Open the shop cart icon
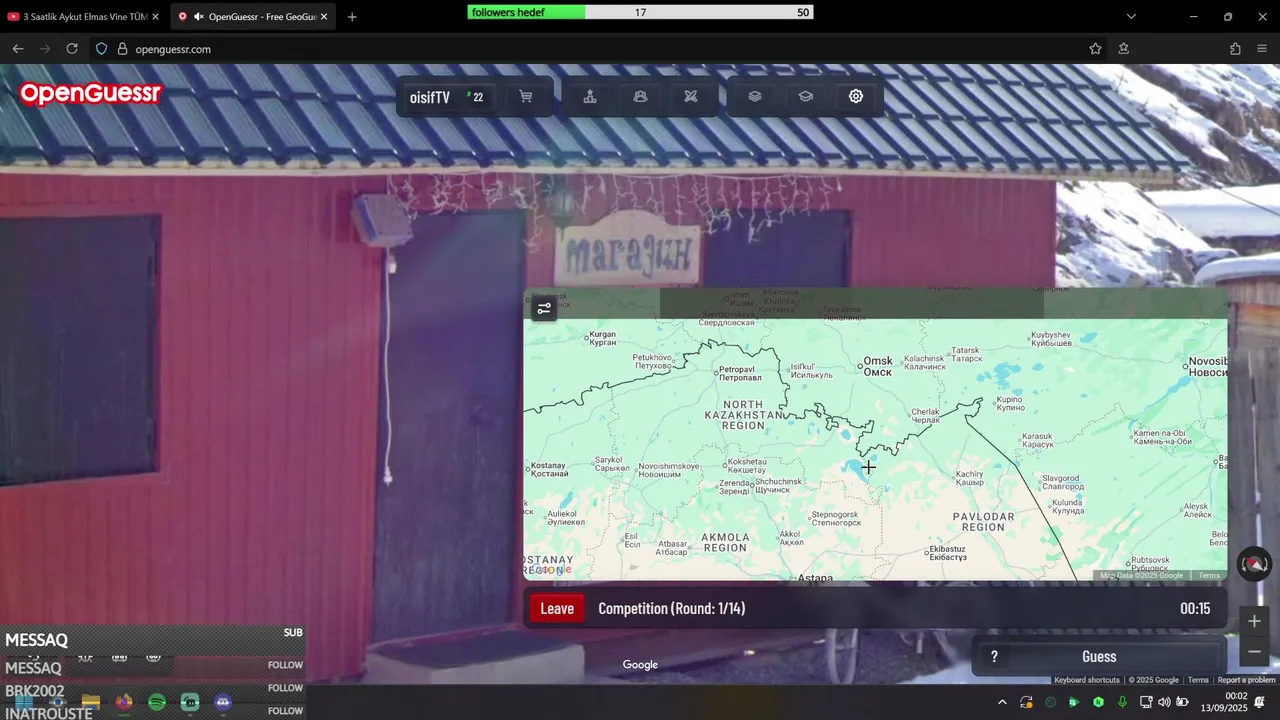 point(525,97)
